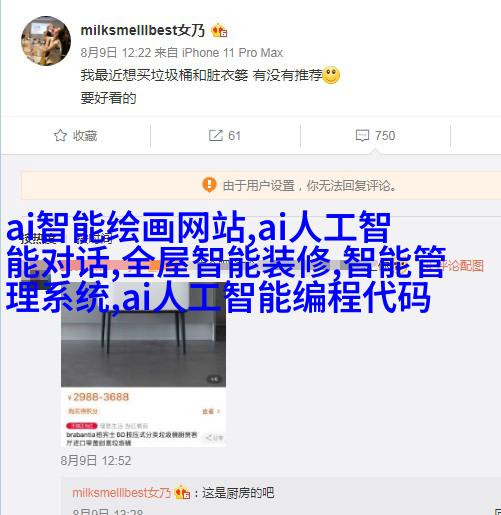Click the notice text 由于用户设置，你无法回复评论
501x515 pixels.
[309, 185]
